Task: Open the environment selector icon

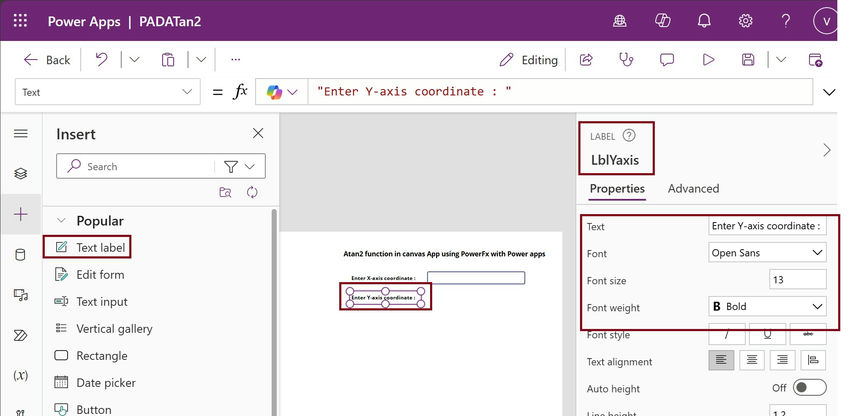Action: [620, 21]
